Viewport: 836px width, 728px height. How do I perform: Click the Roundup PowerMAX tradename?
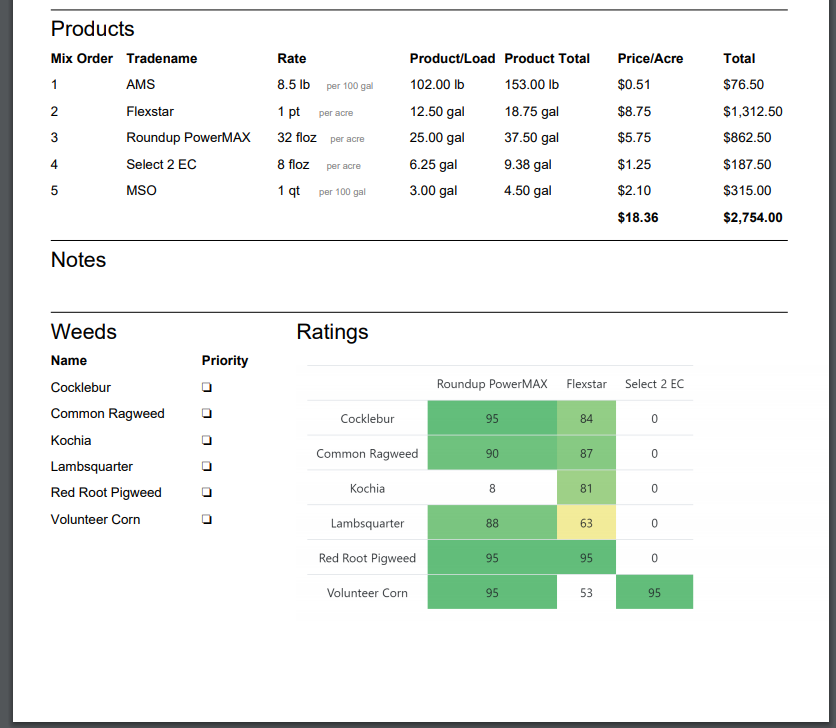tap(188, 137)
